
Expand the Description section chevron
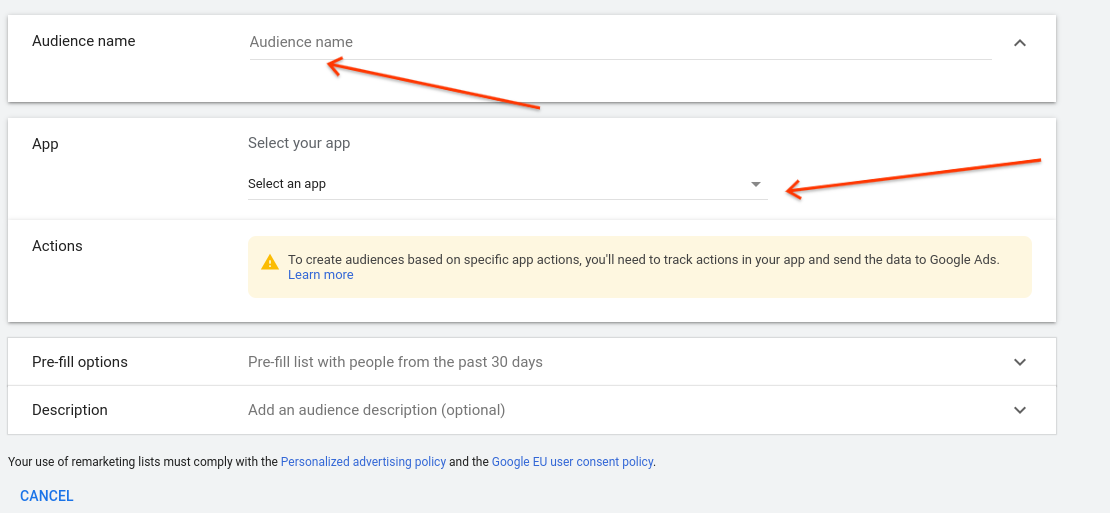(x=1019, y=410)
